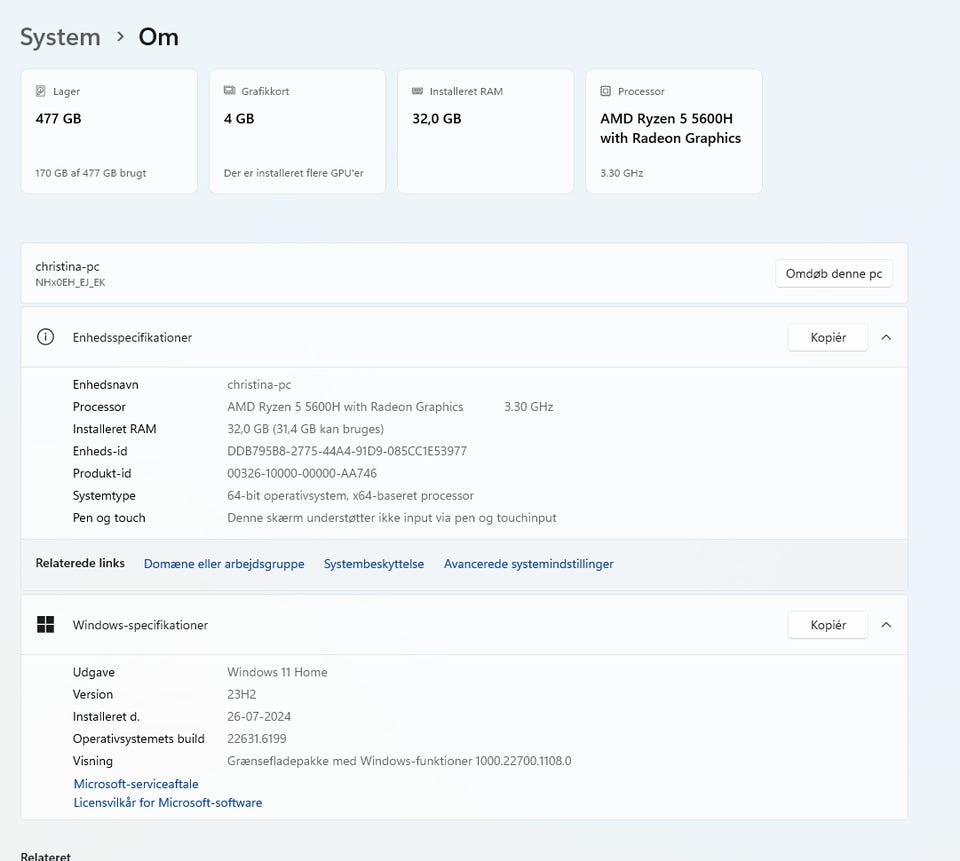Click the Version value '23H2'
Viewport: 960px width, 861px height.
point(242,694)
